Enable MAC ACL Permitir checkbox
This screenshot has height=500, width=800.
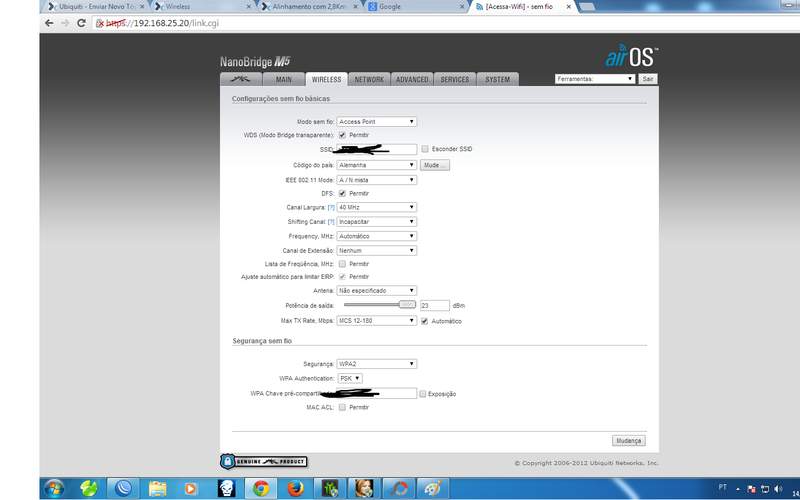pos(342,407)
